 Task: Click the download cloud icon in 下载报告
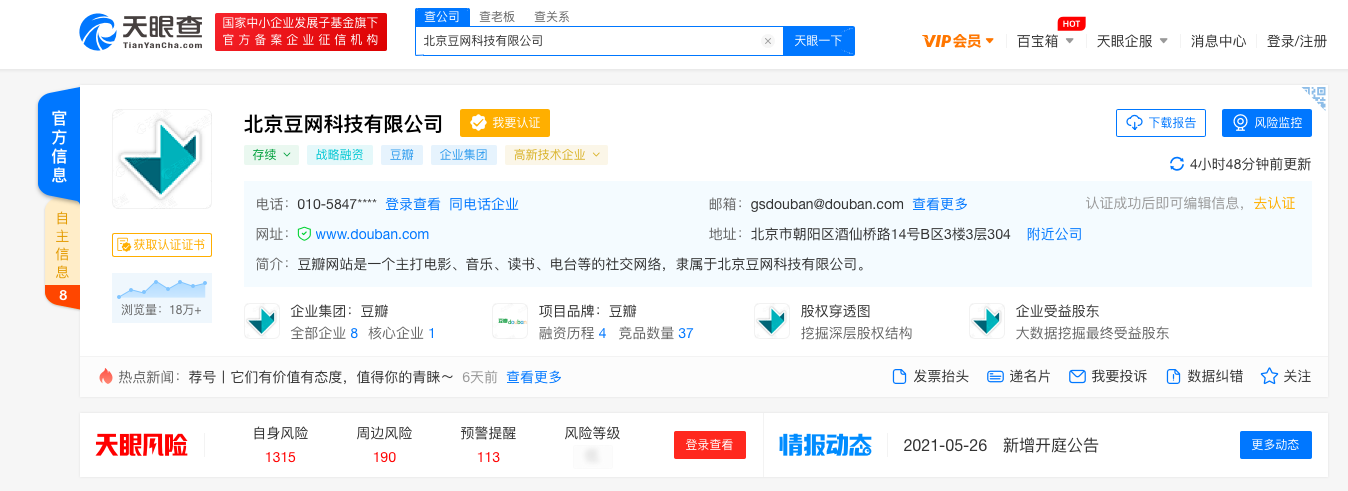[1135, 123]
